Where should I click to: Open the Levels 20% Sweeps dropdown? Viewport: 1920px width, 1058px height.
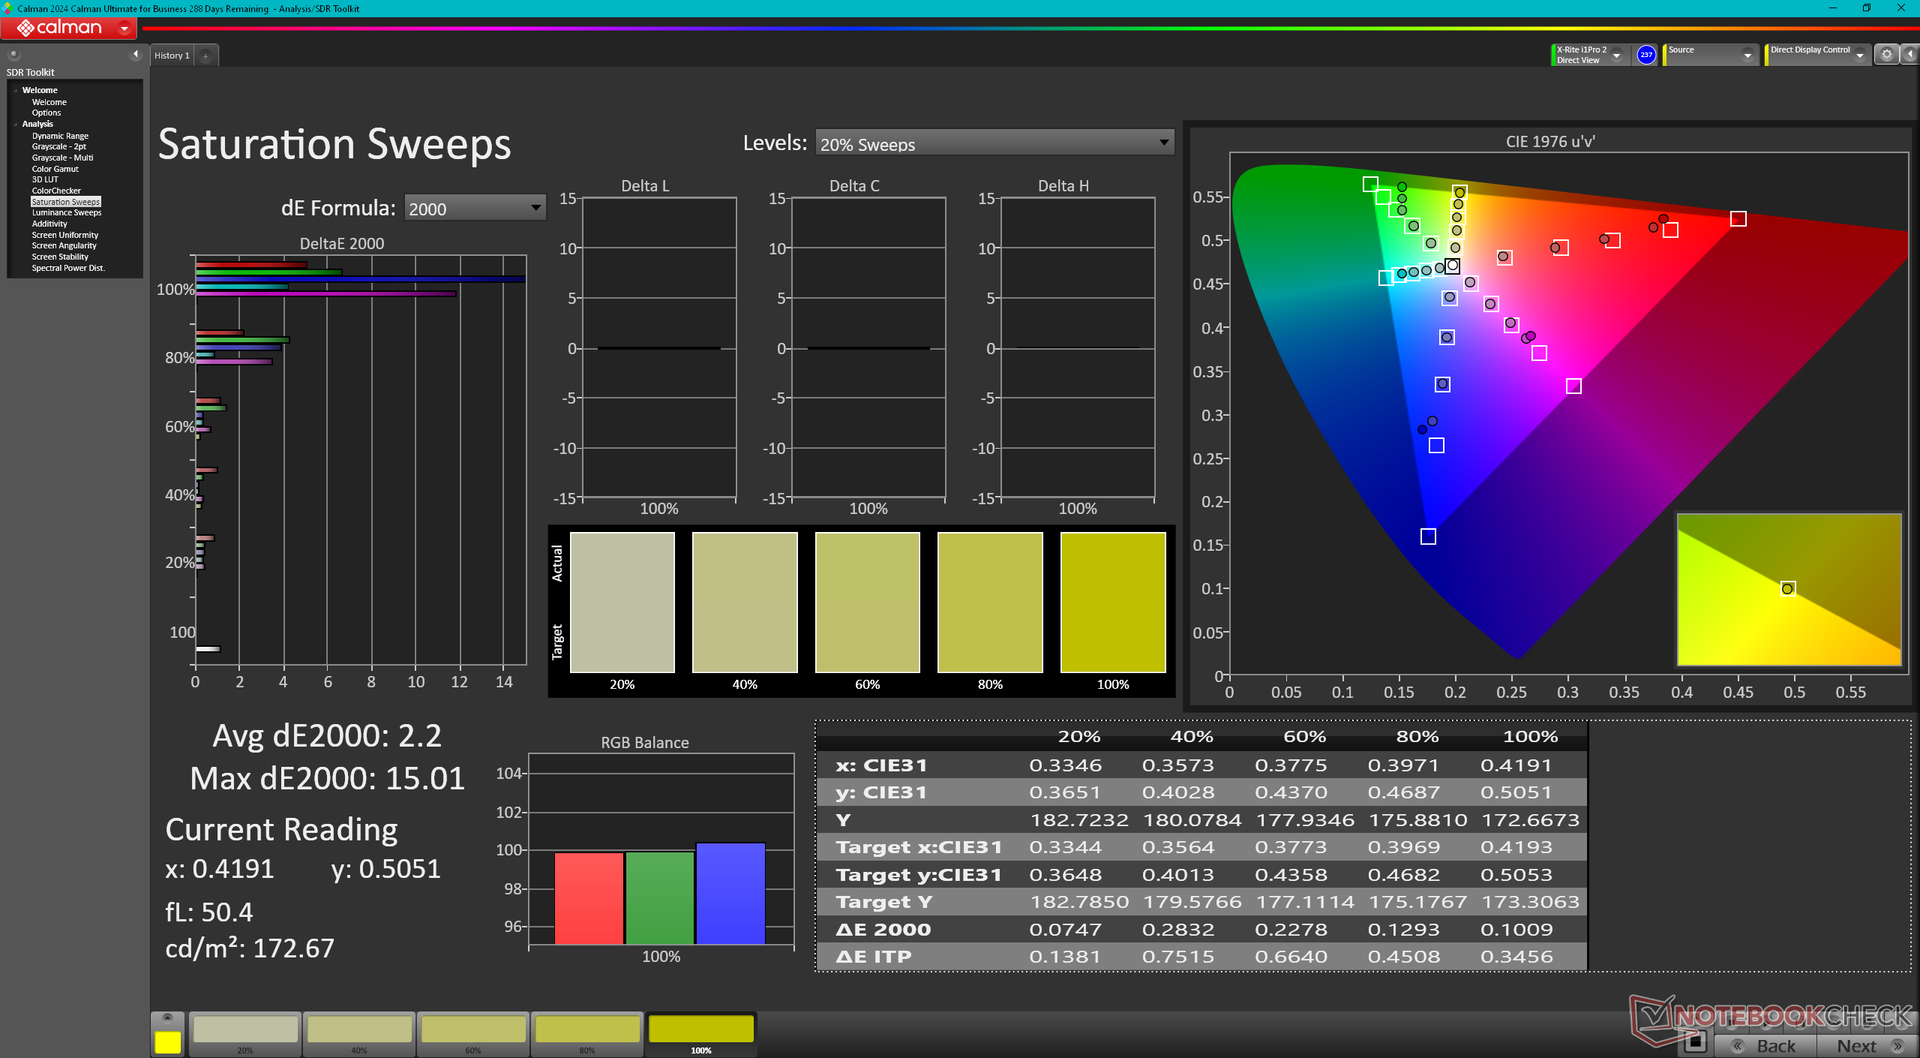(x=994, y=144)
